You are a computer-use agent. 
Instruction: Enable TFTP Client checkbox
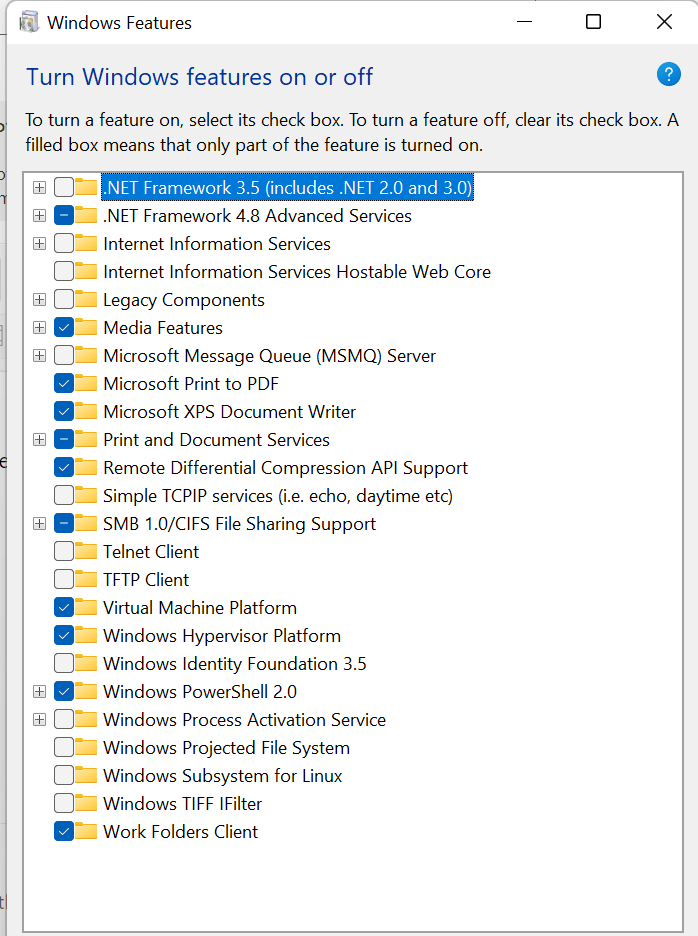(64, 580)
